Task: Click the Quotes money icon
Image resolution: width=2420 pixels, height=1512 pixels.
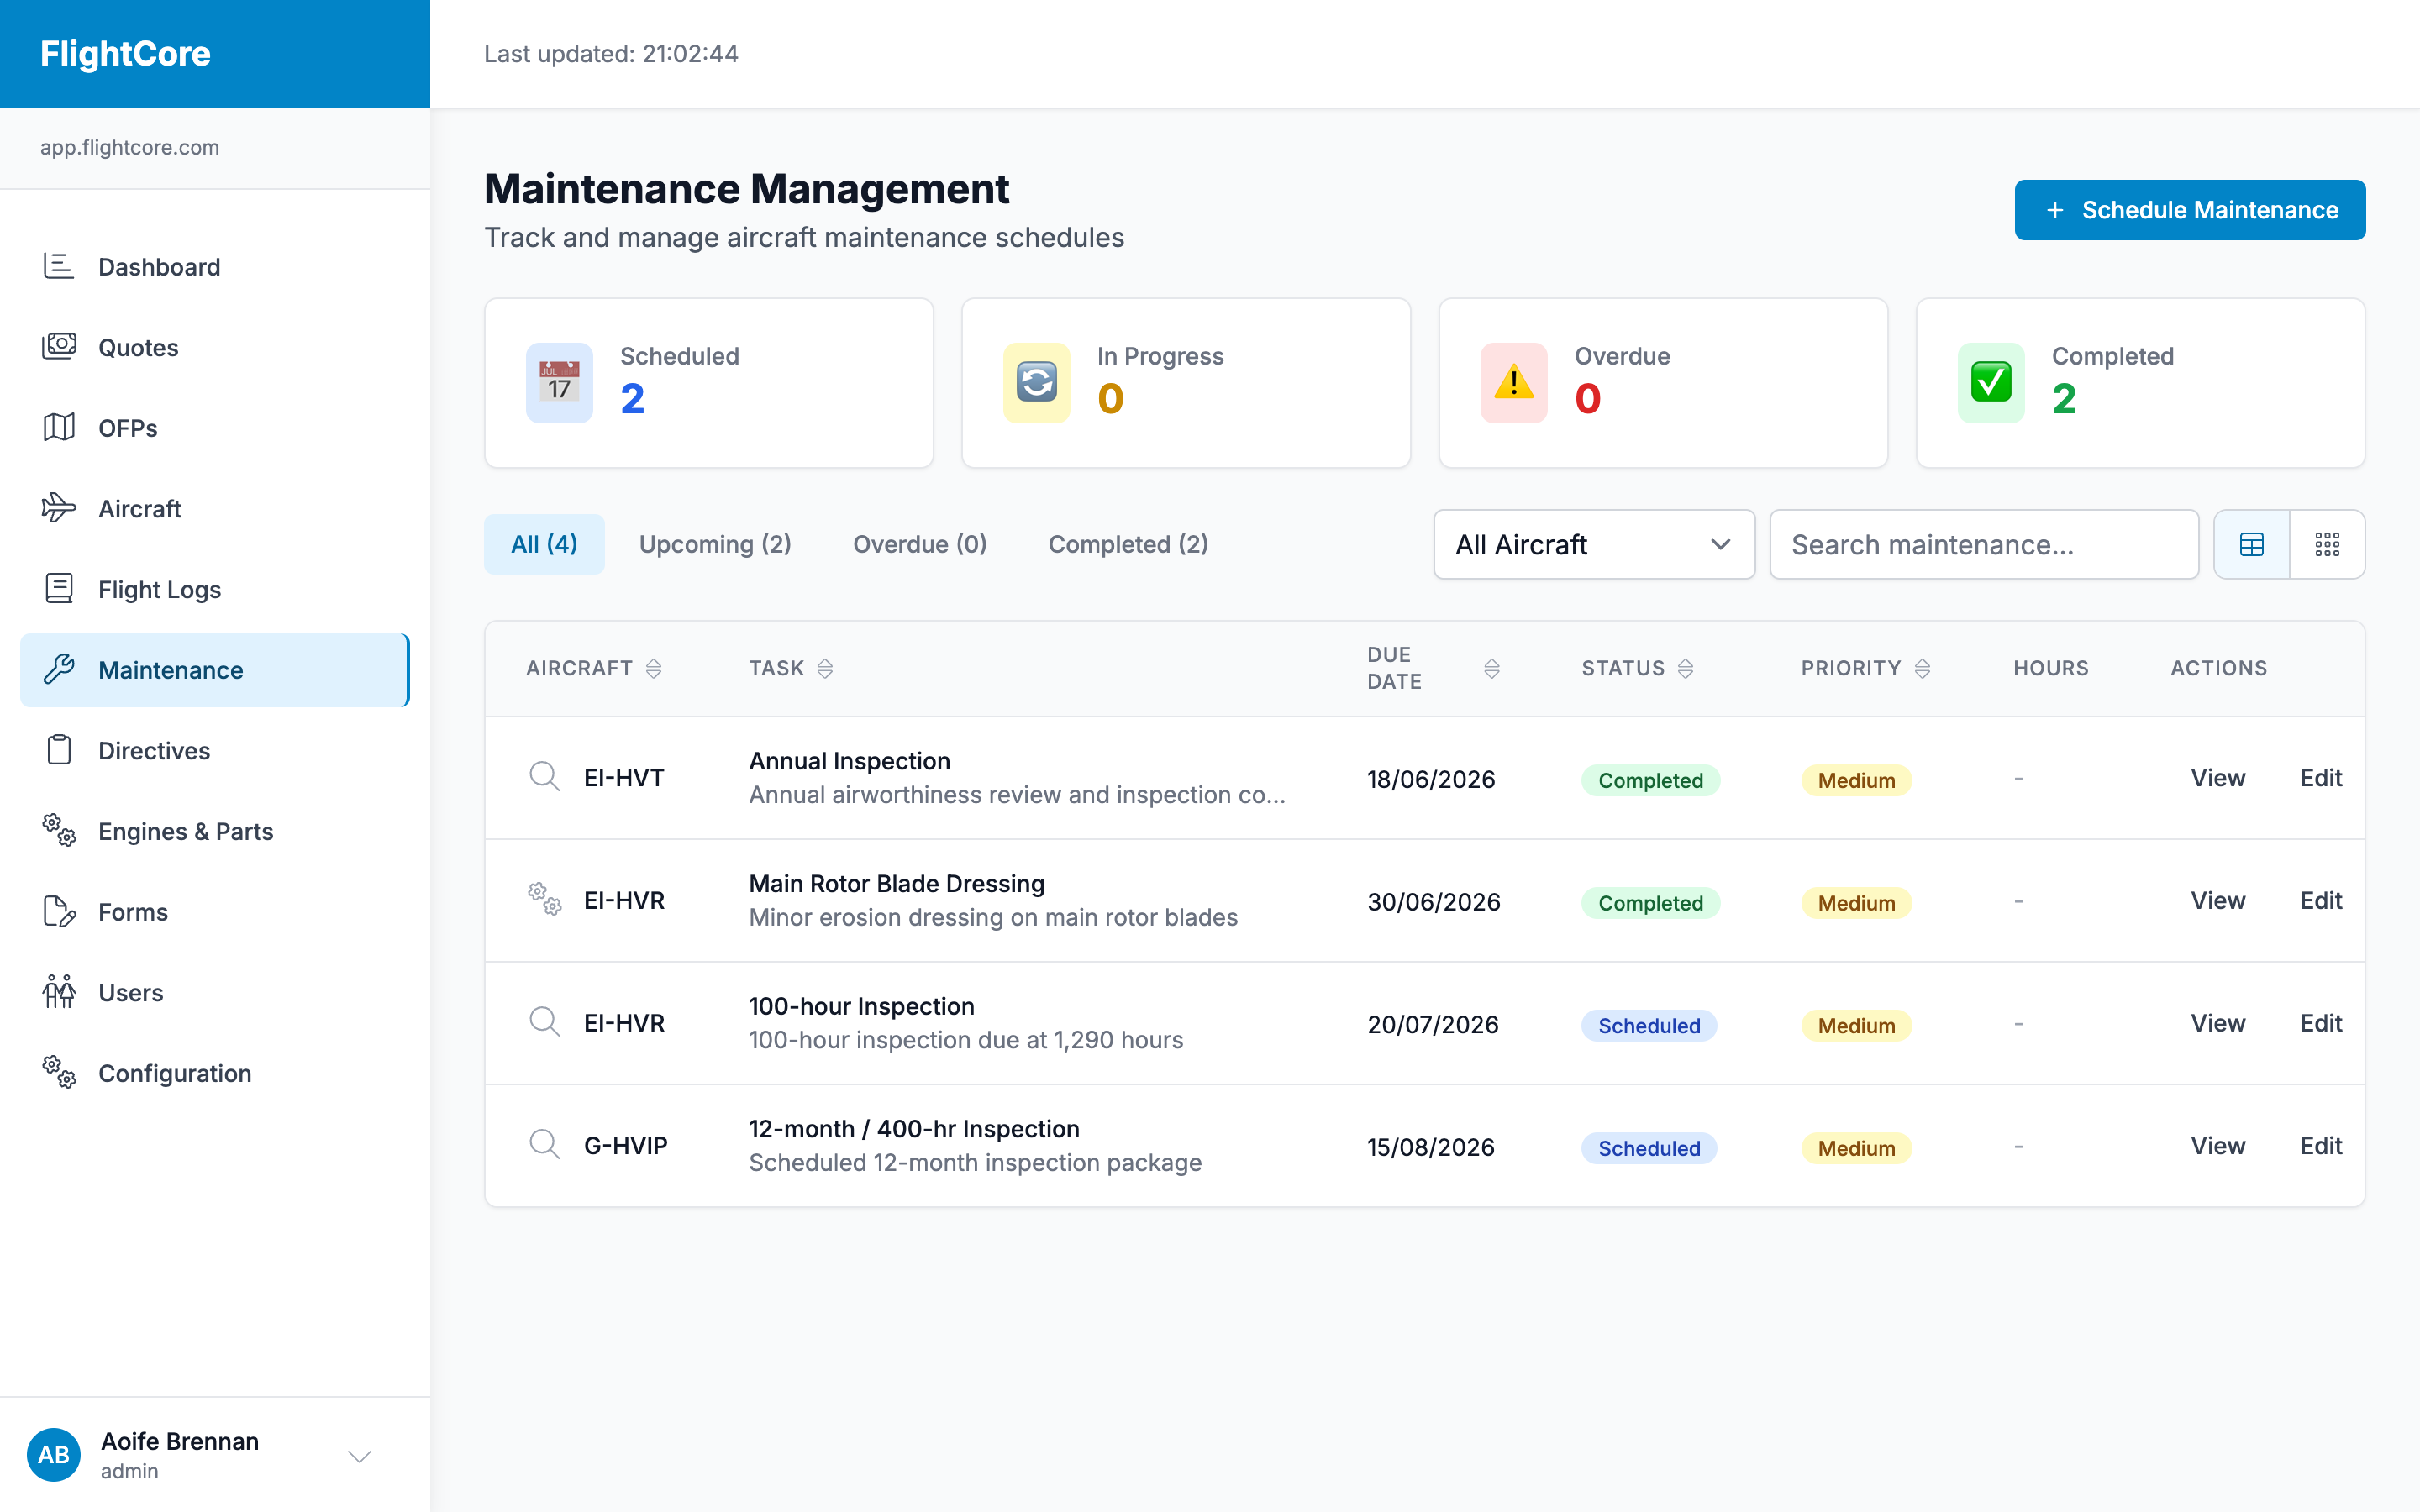Action: point(59,347)
